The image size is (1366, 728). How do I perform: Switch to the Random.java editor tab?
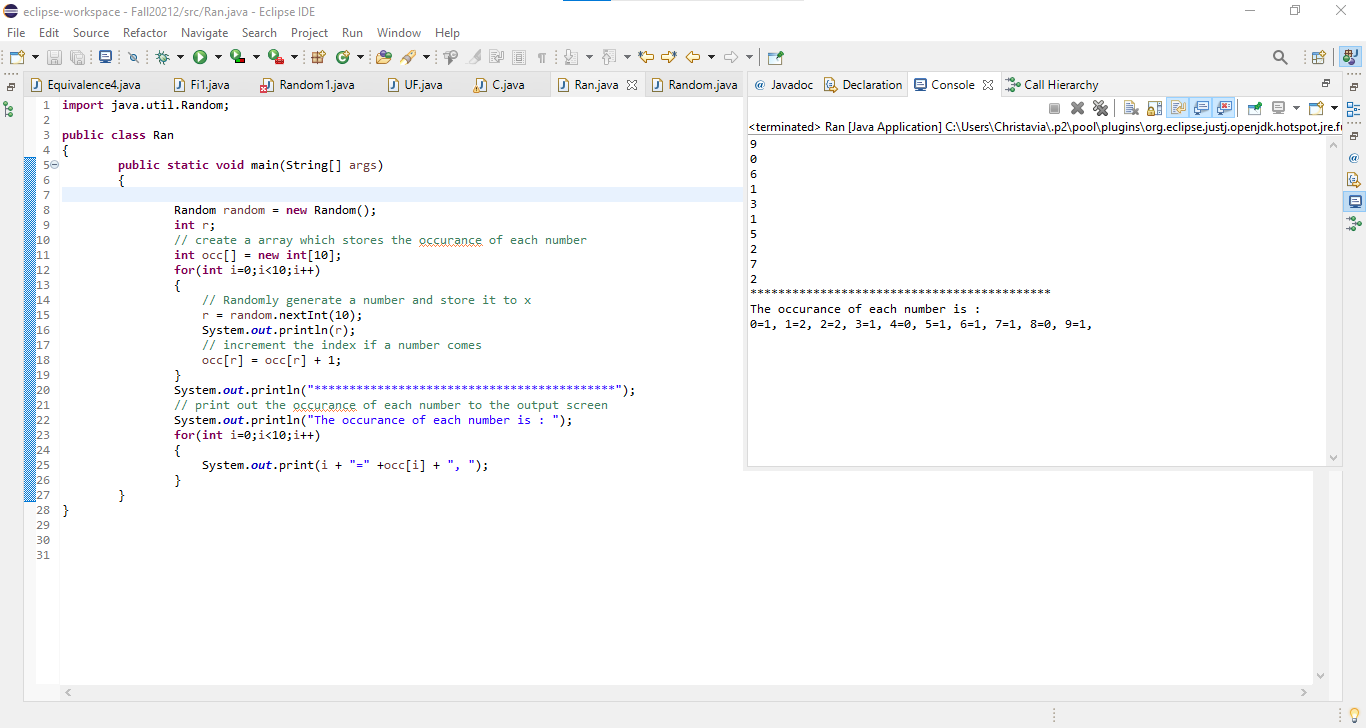(694, 85)
